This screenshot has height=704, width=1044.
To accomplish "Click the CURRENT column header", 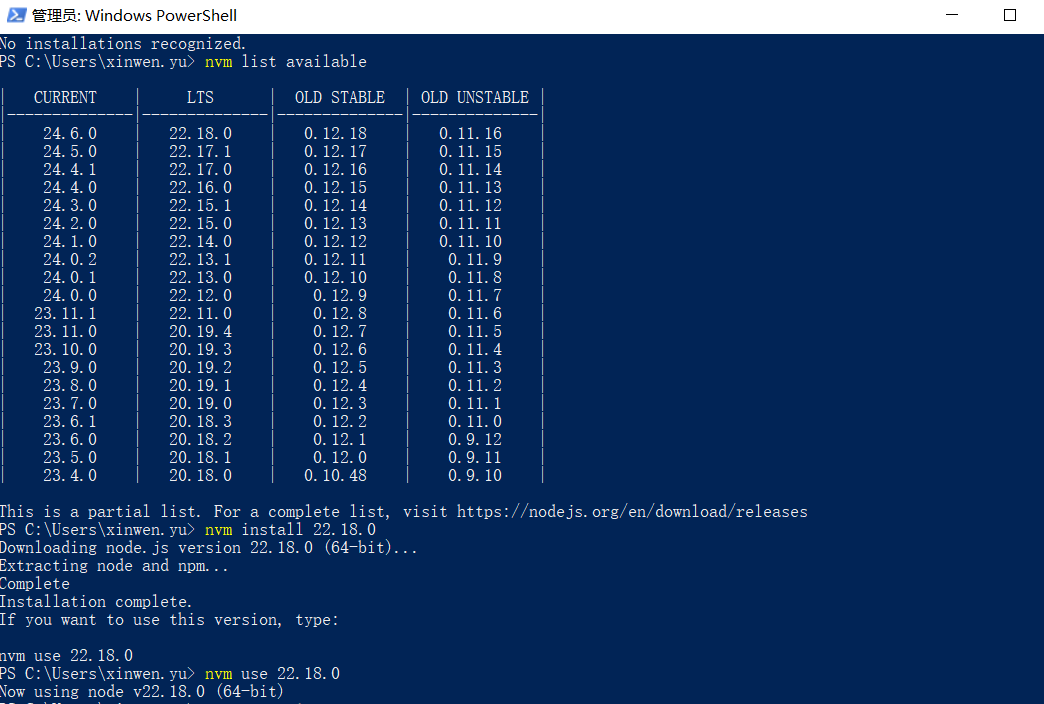I will tap(65, 98).
